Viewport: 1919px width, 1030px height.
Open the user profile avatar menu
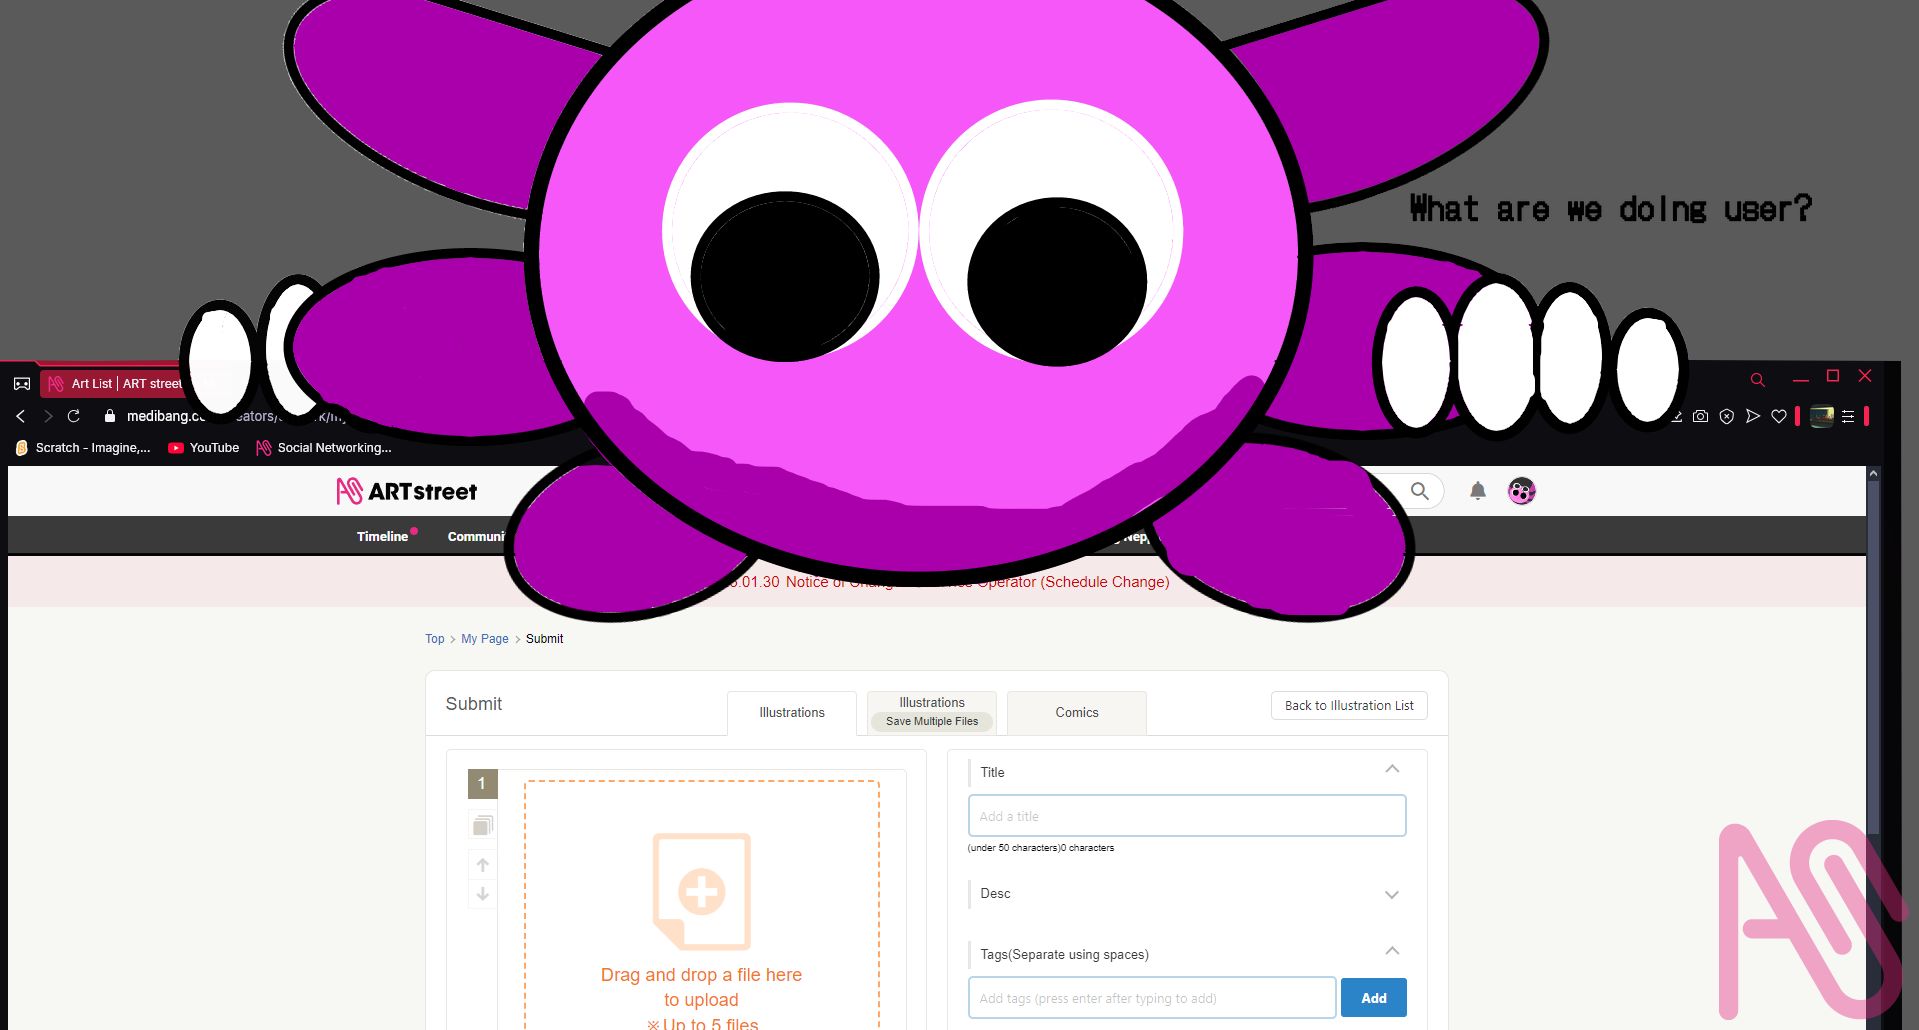(x=1521, y=491)
